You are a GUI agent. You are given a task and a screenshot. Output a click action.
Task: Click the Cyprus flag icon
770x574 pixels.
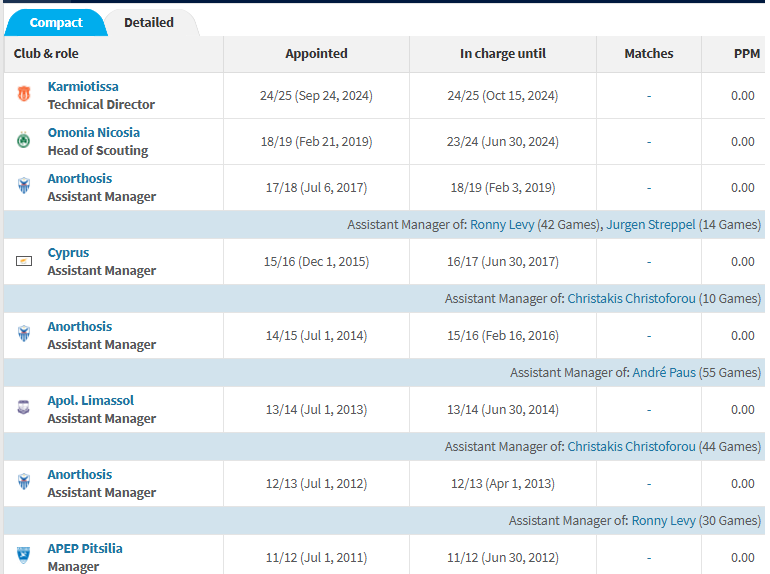24,261
